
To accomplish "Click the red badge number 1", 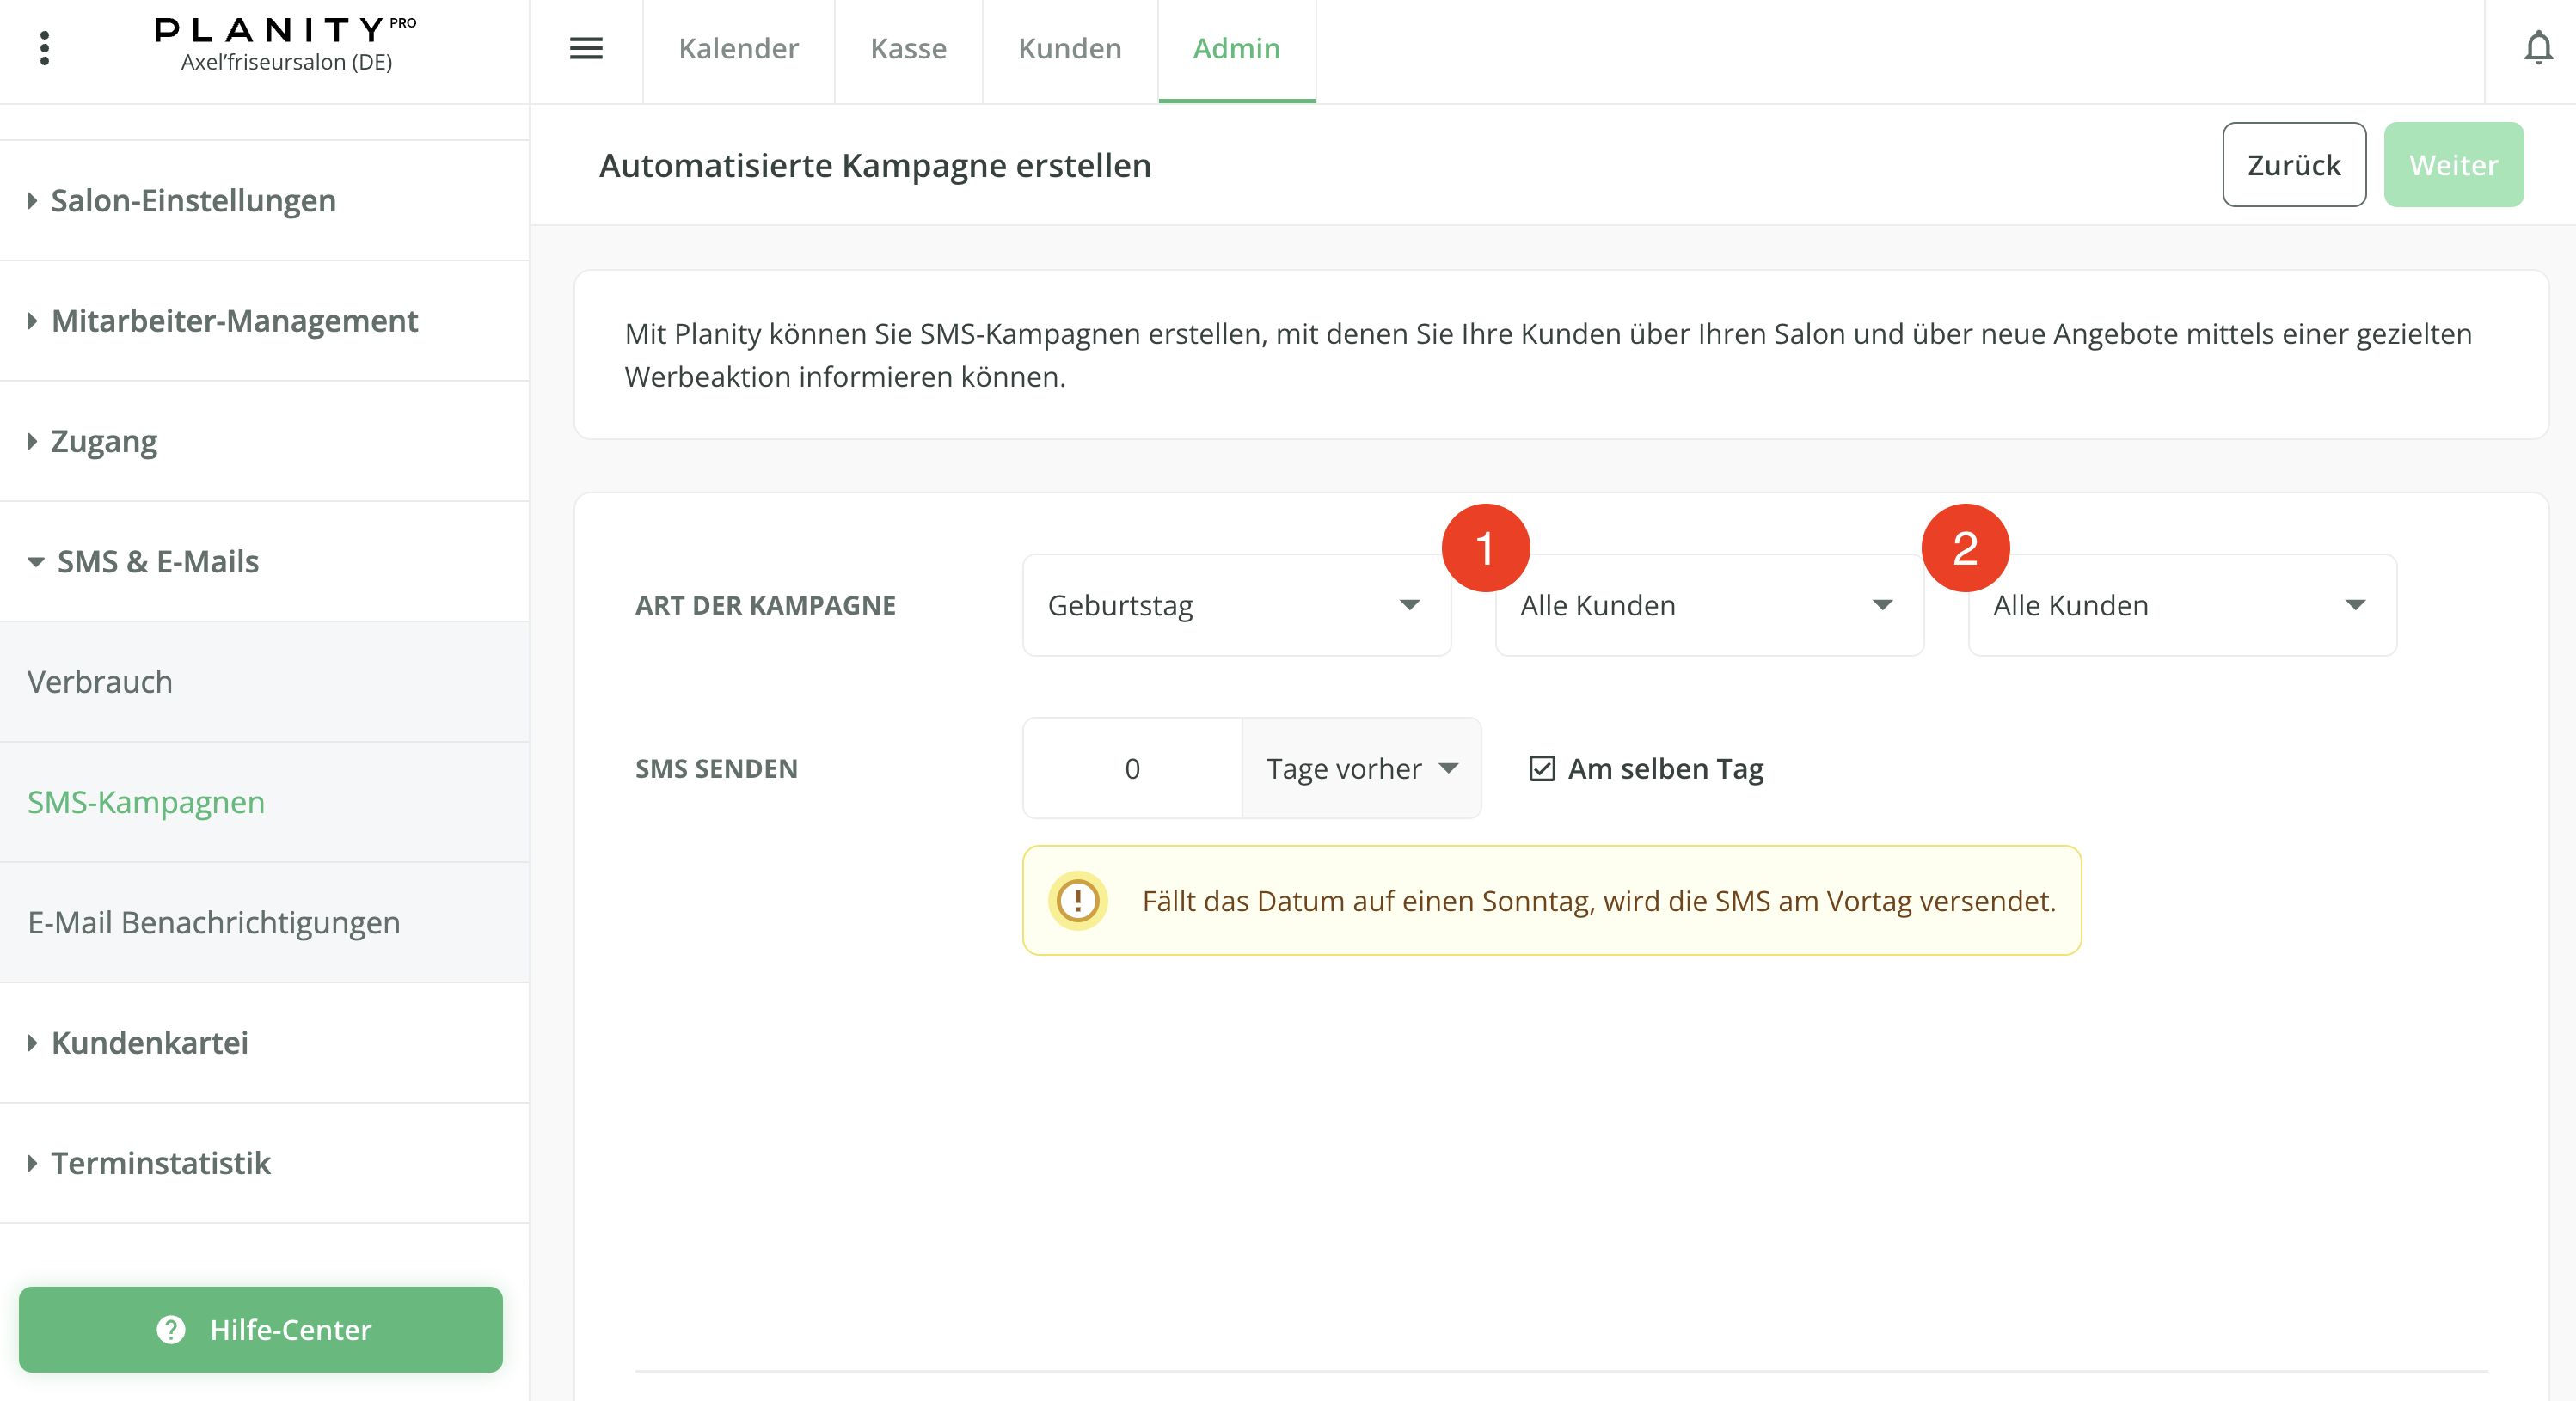I will [1485, 548].
